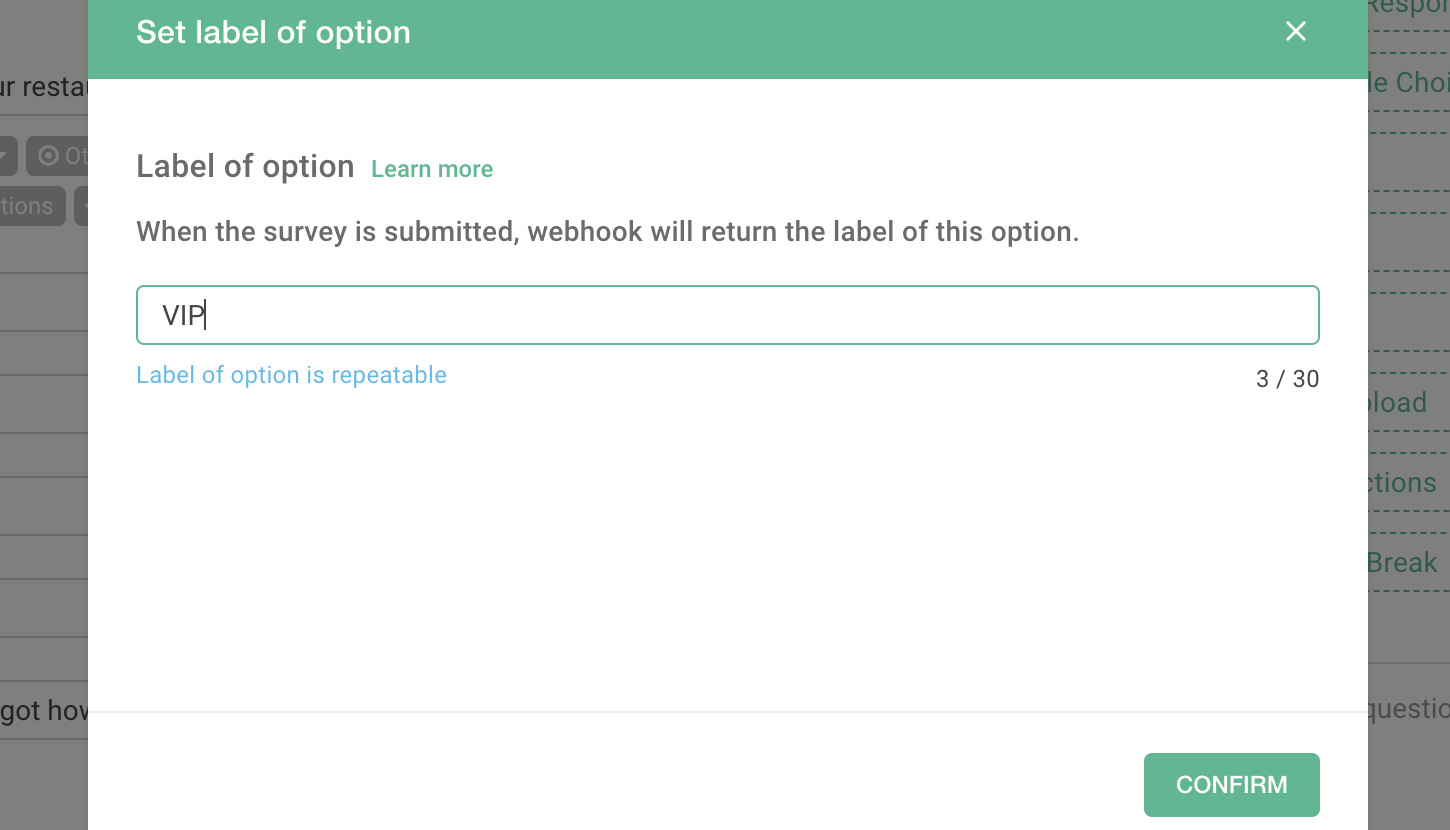
Task: Confirm the option label
Action: click(1231, 784)
